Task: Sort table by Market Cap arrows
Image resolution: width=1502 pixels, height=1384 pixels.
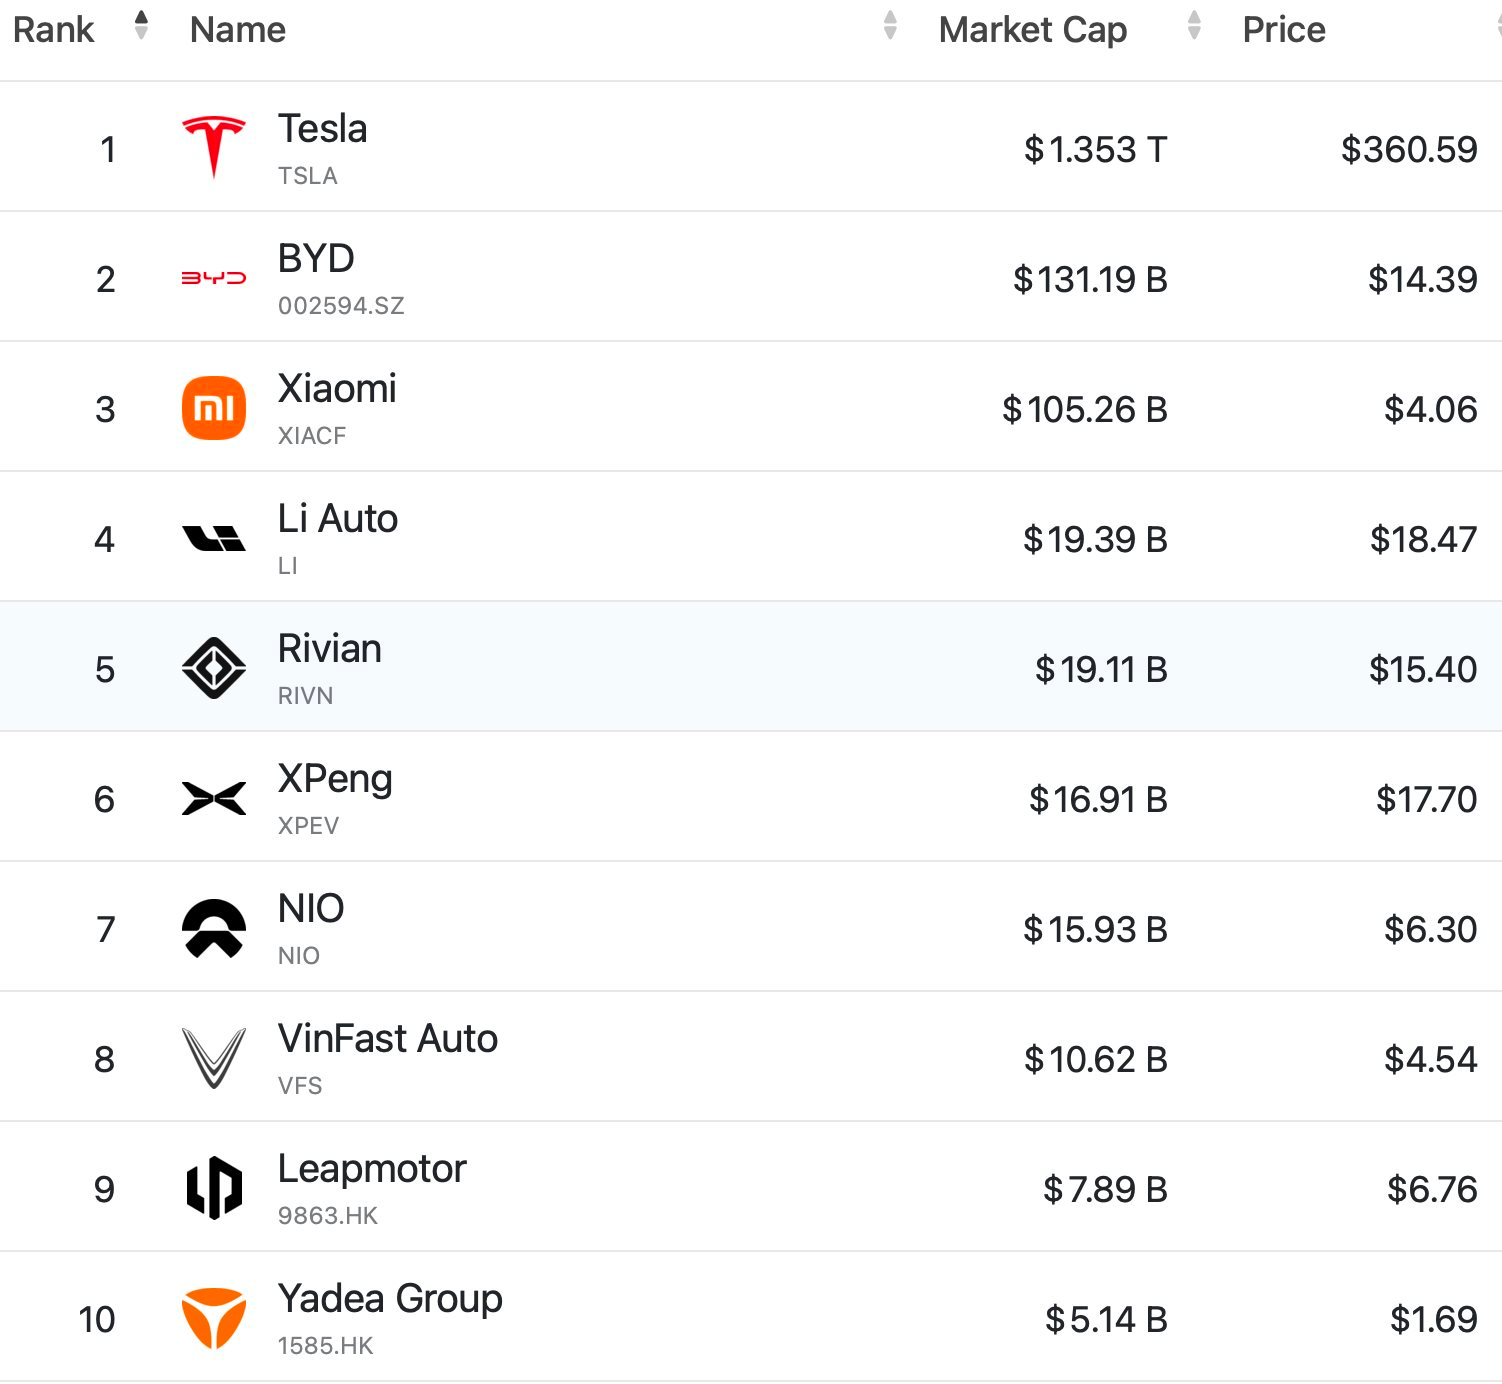Action: (1193, 25)
